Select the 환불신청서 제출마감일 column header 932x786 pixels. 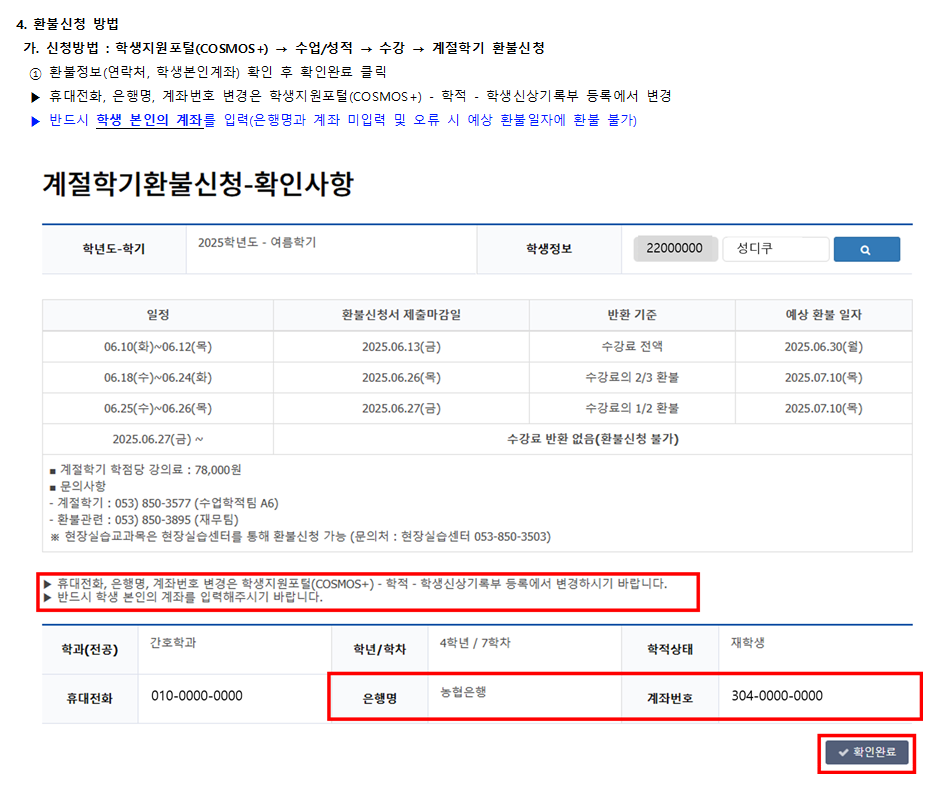[x=401, y=315]
